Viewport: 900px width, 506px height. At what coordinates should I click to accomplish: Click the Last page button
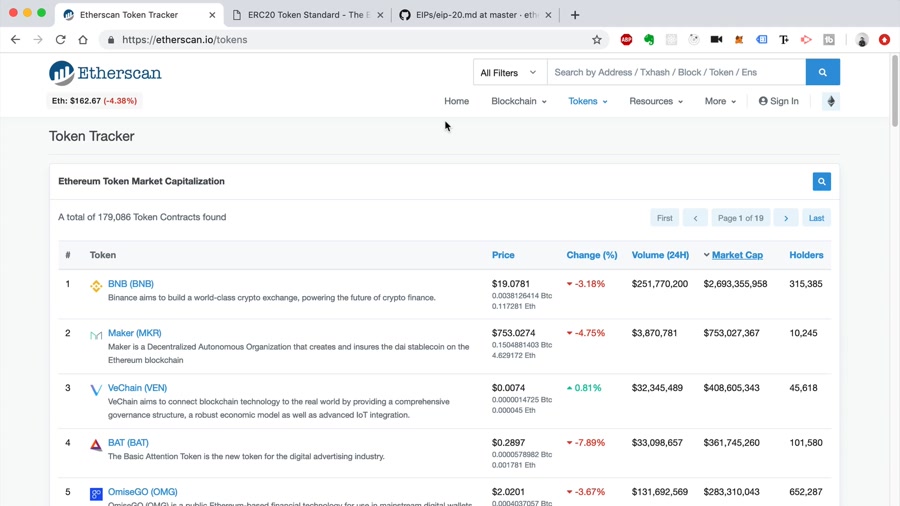816,218
